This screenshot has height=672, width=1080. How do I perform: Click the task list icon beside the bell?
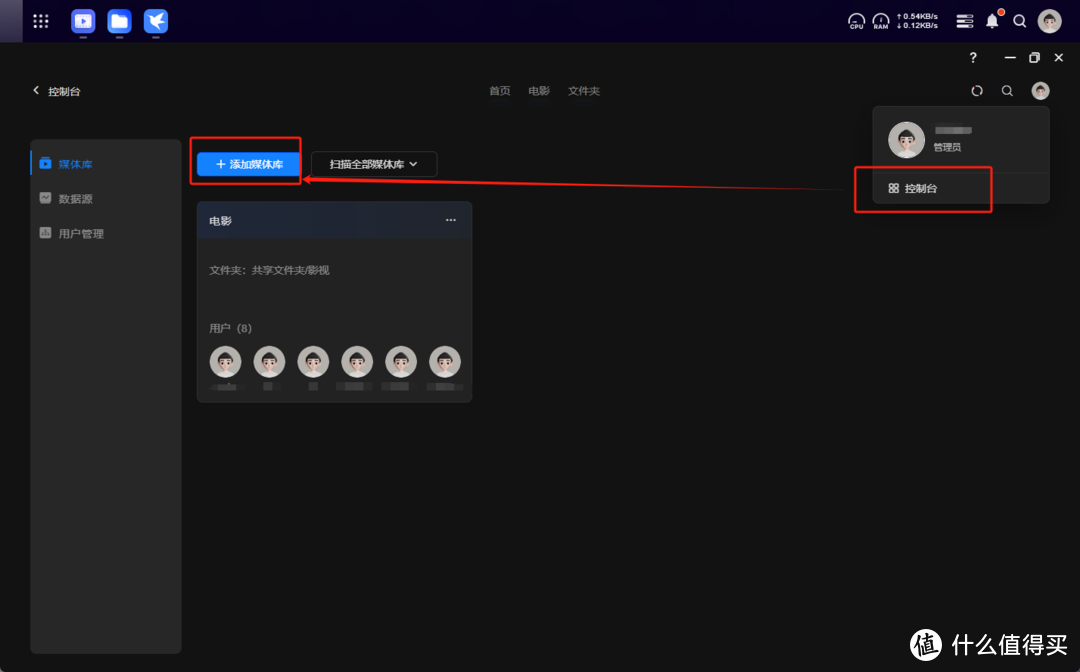point(963,20)
